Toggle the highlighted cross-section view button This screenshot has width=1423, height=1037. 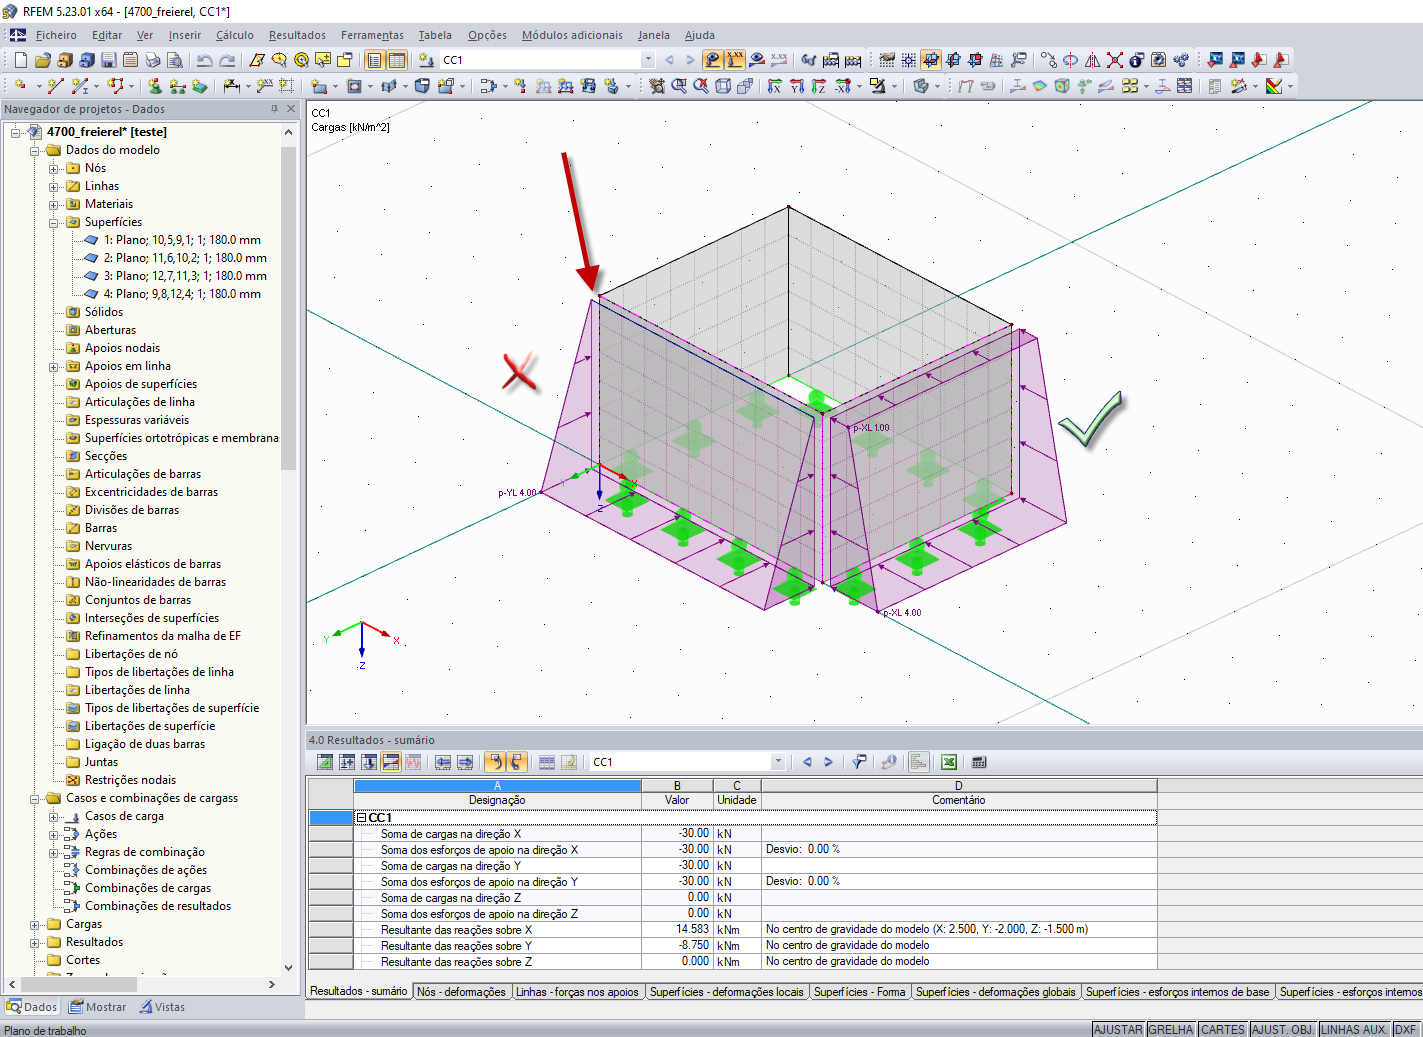pyautogui.click(x=931, y=60)
